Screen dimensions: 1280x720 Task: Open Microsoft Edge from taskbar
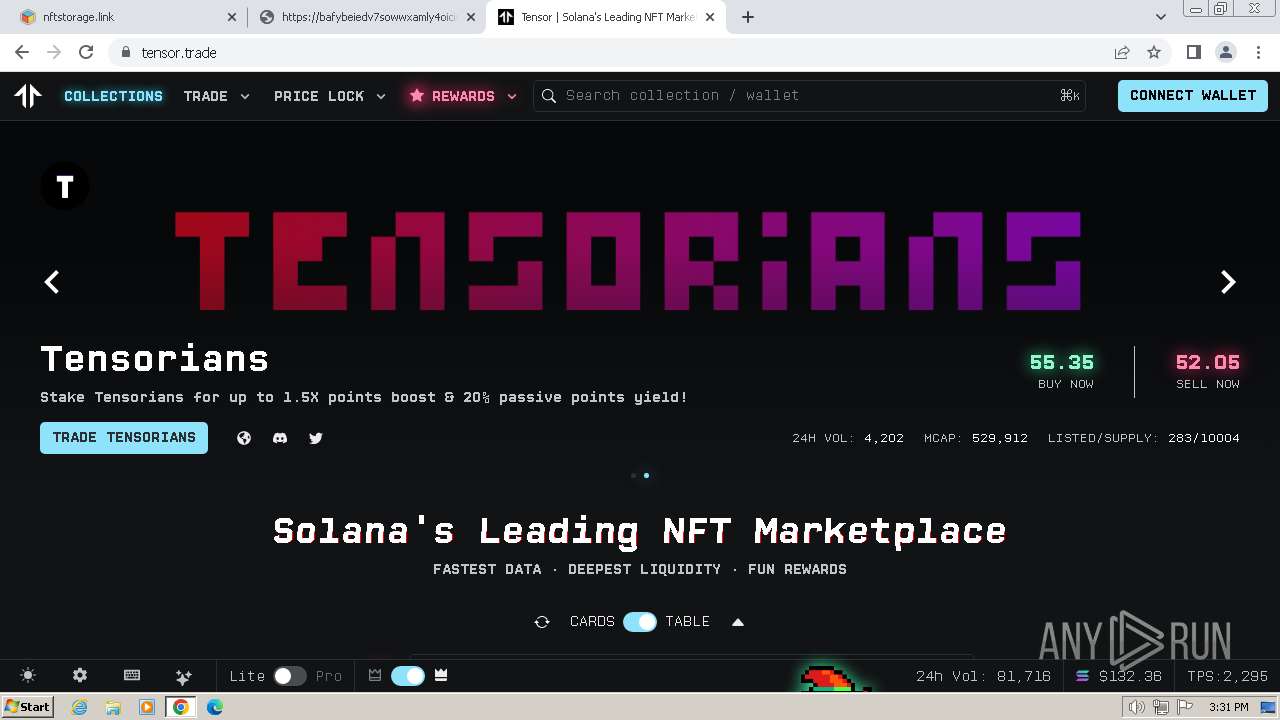214,707
